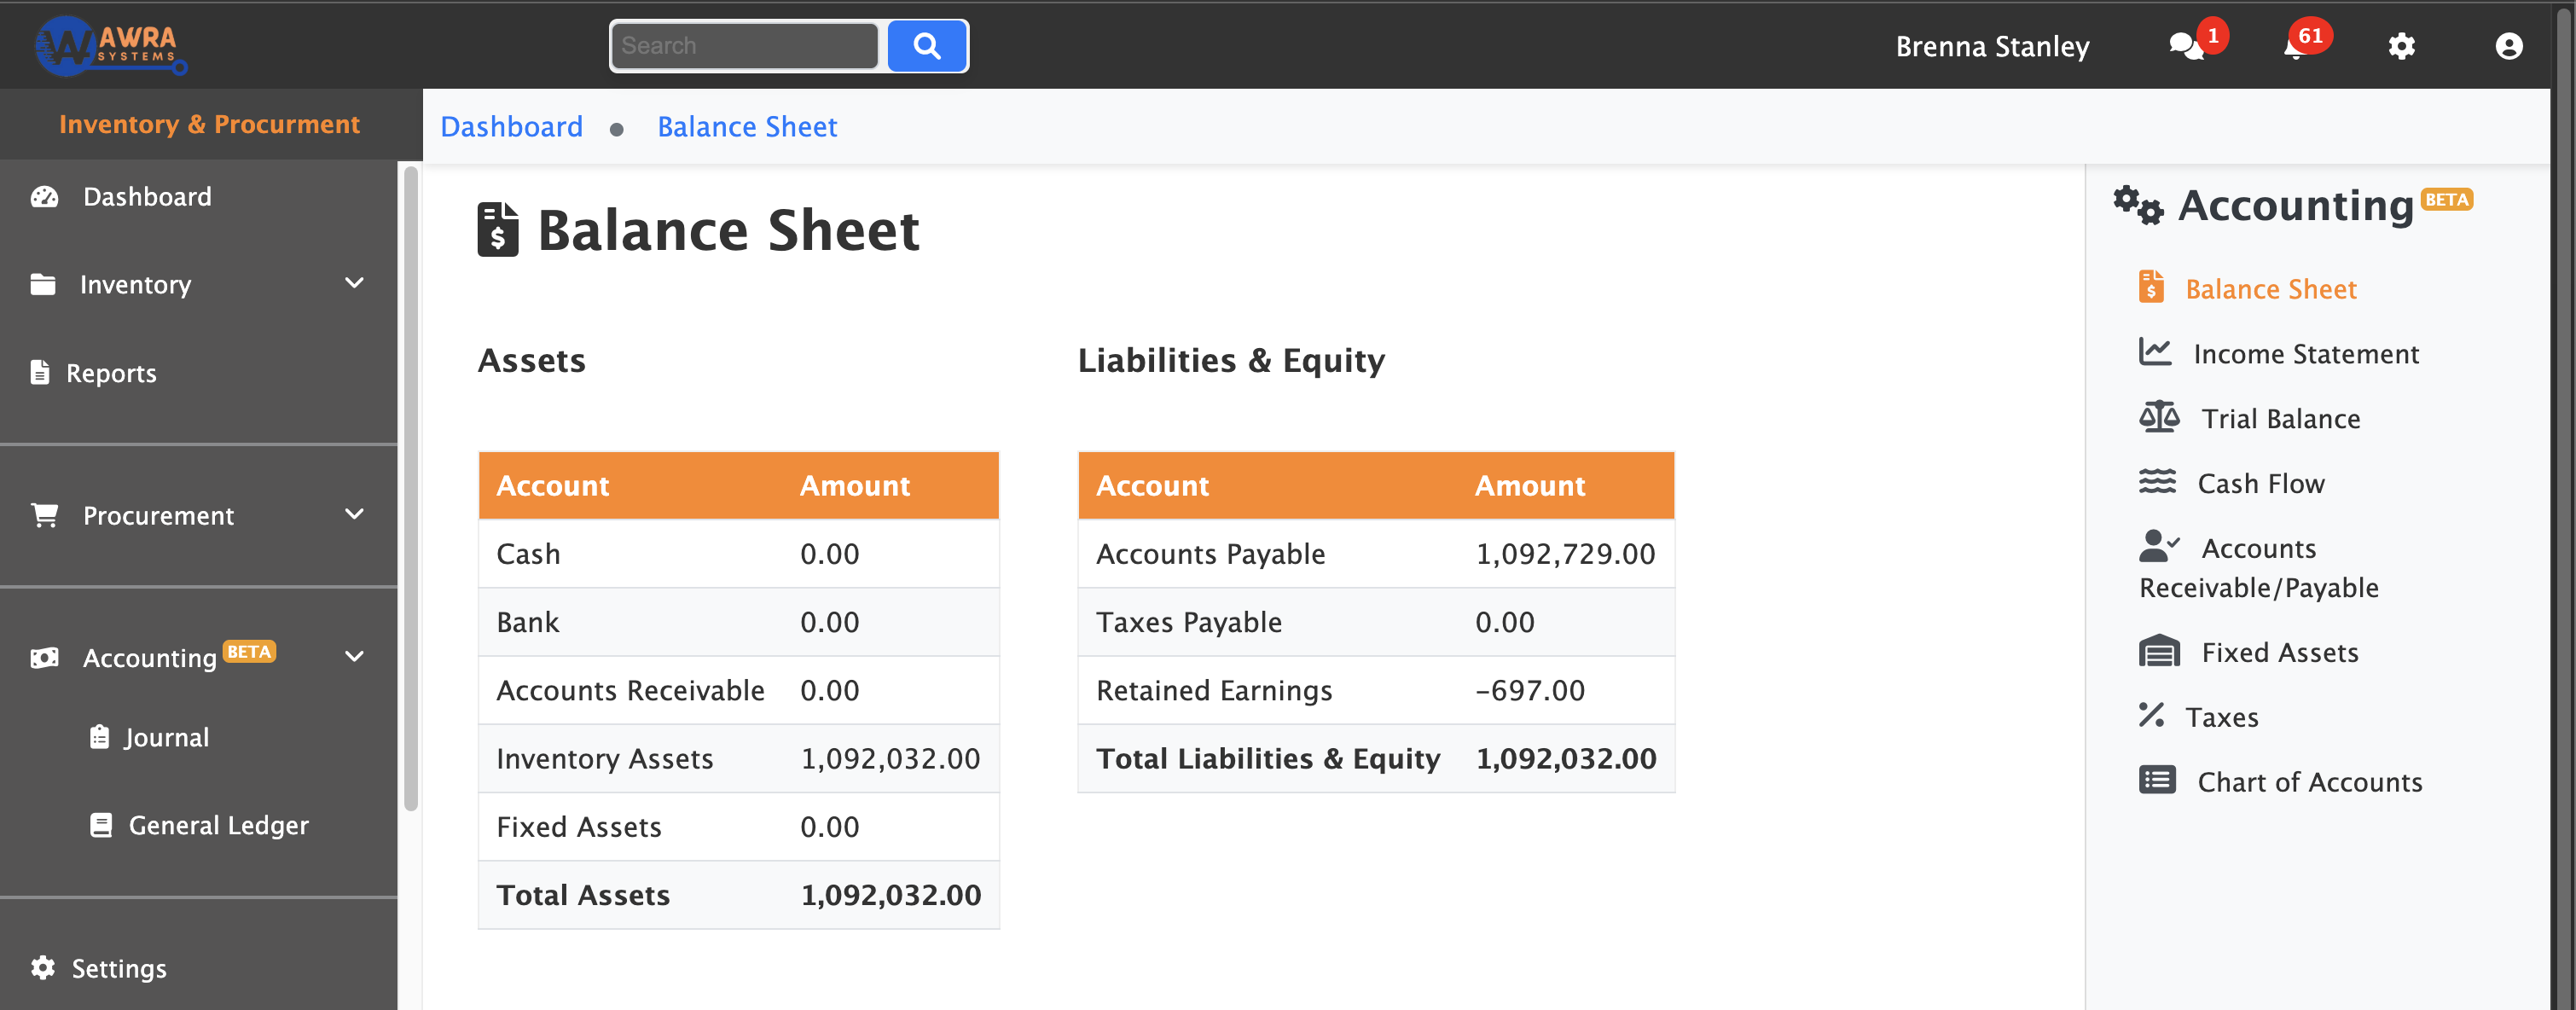
Task: Go to Accounts Receivable/Payable
Action: click(2260, 566)
